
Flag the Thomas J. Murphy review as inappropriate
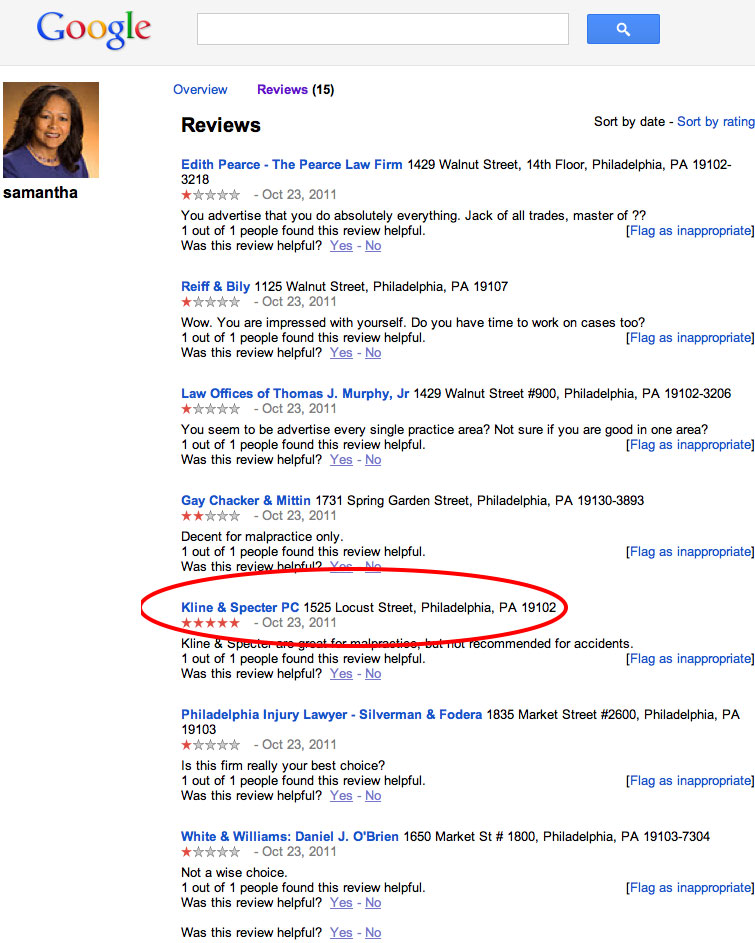pos(690,445)
